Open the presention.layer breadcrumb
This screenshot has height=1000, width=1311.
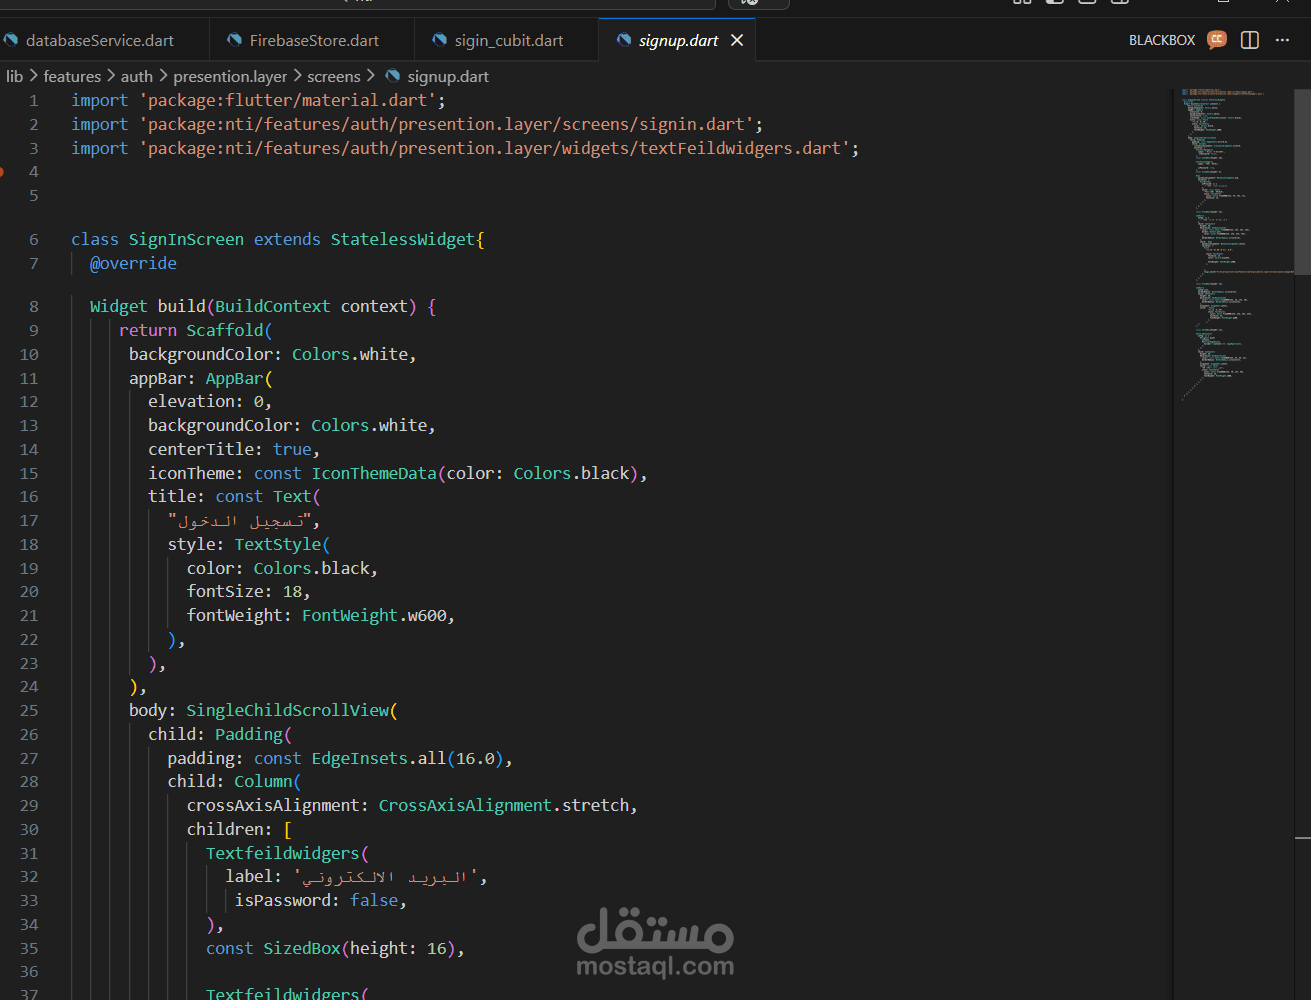click(x=230, y=76)
